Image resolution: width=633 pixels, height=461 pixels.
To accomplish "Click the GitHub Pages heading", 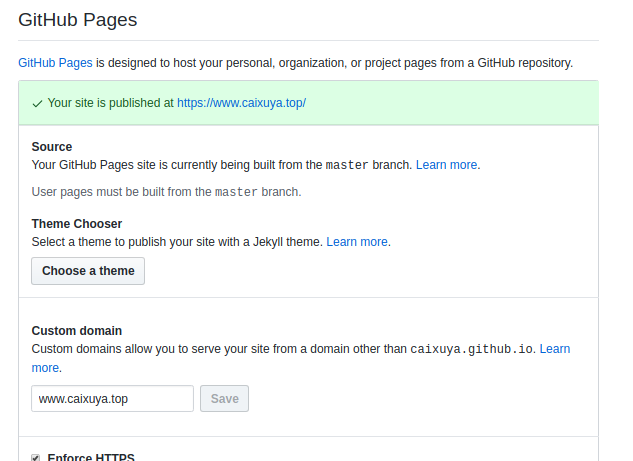I will tap(78, 20).
